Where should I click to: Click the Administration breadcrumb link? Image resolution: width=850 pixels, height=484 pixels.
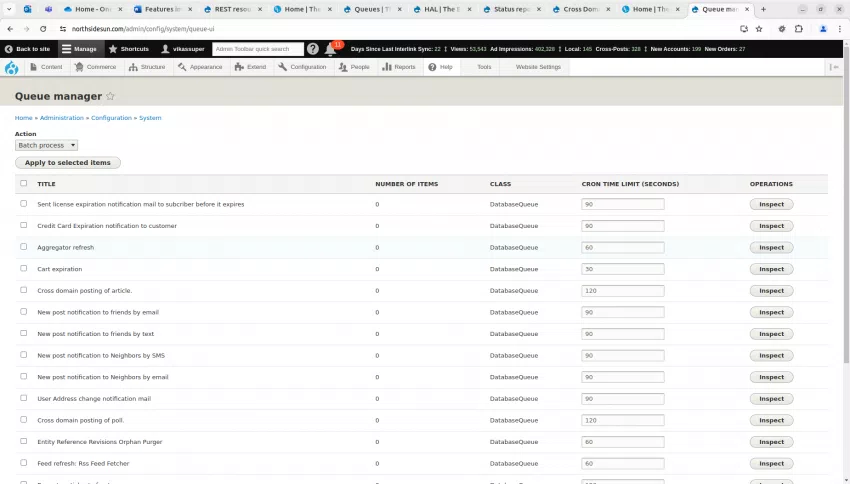(62, 118)
